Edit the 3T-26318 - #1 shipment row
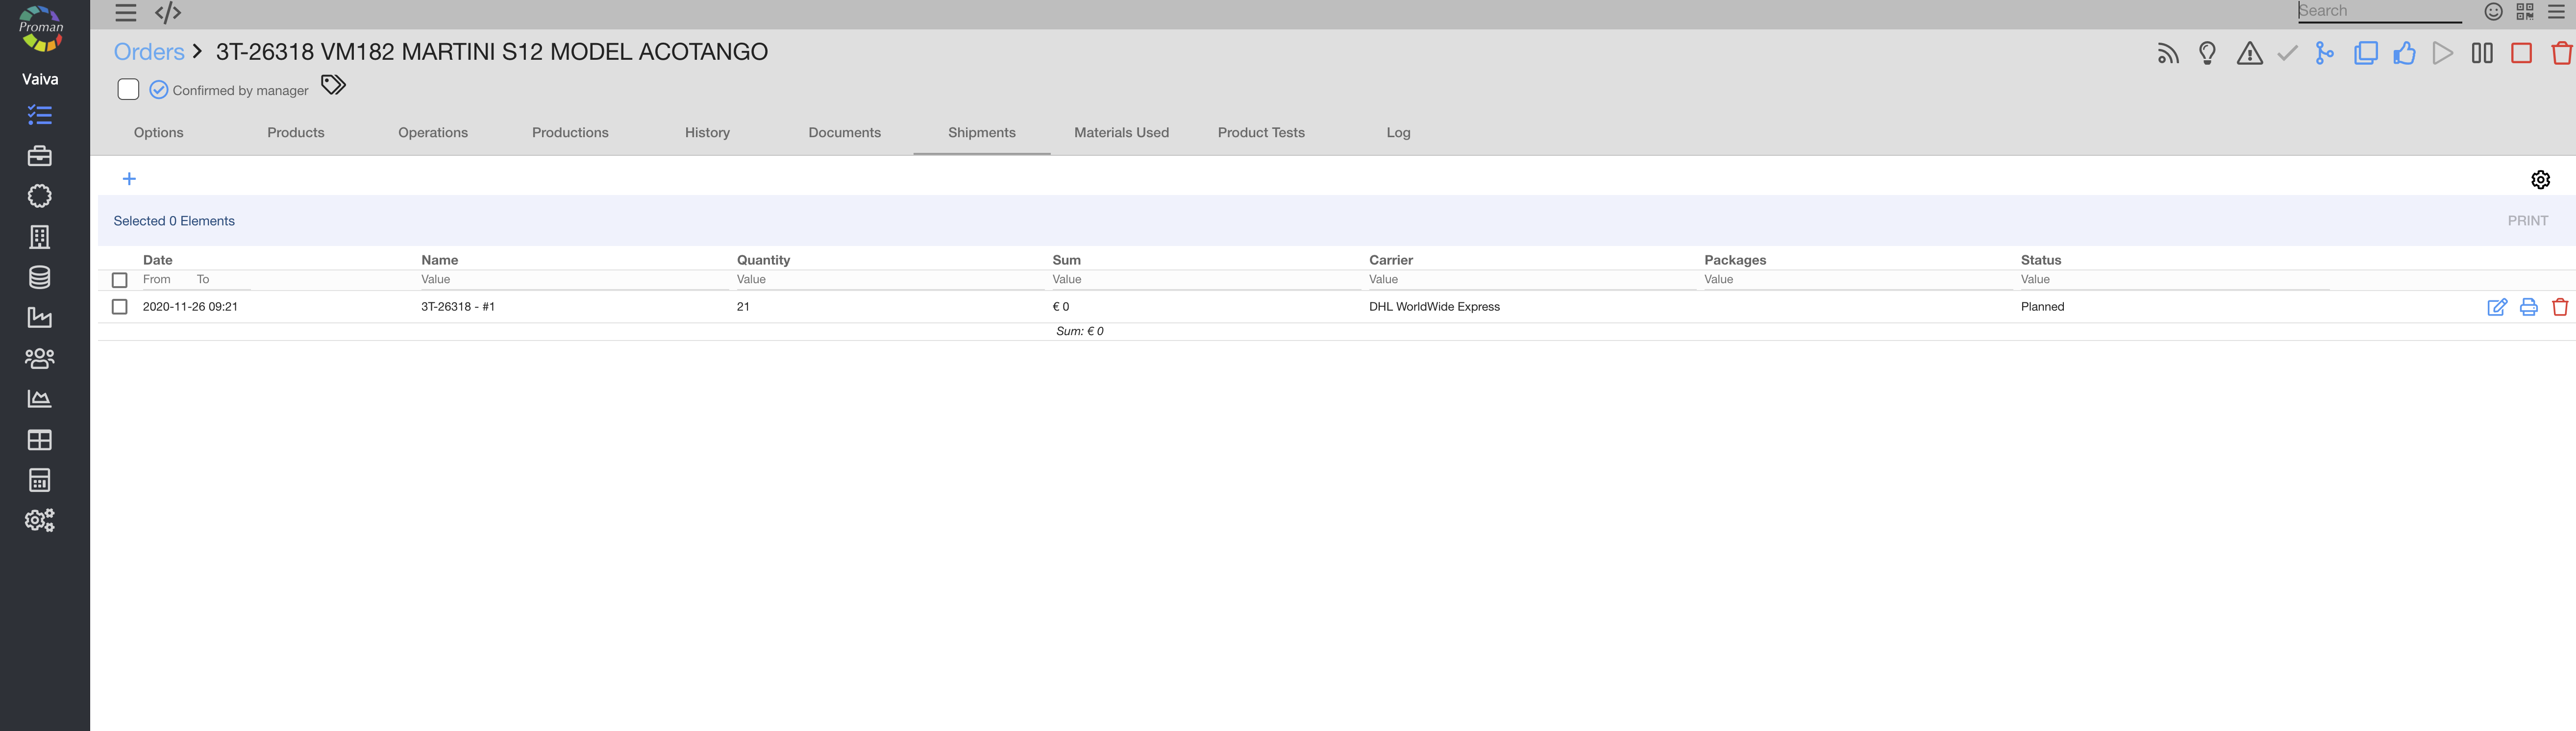Viewport: 2576px width, 731px height. pos(2496,307)
